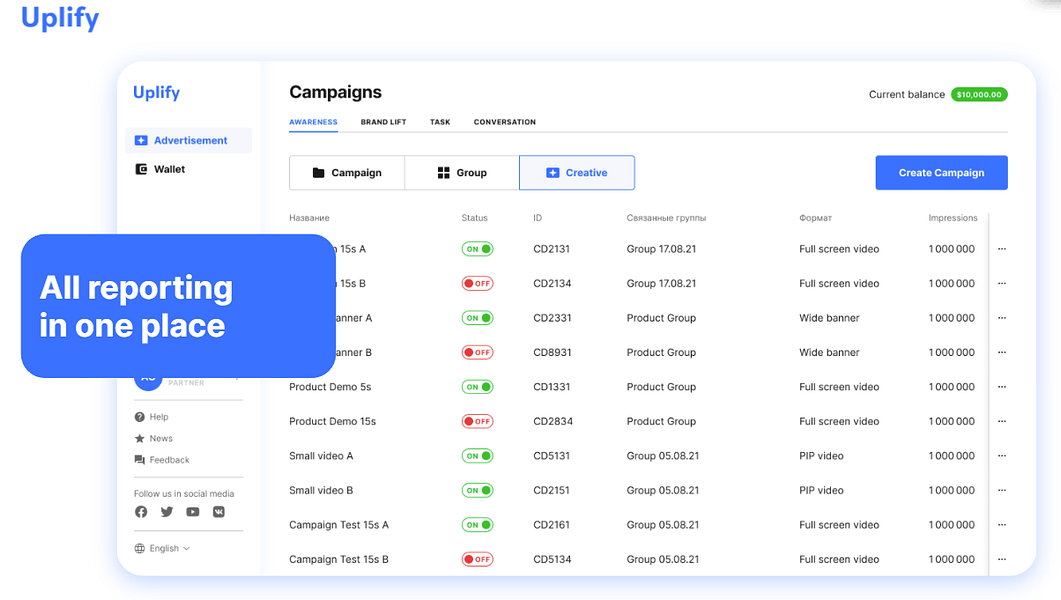Open more options for Campaign Test 15s A
The width and height of the screenshot is (1061, 600).
1001,525
